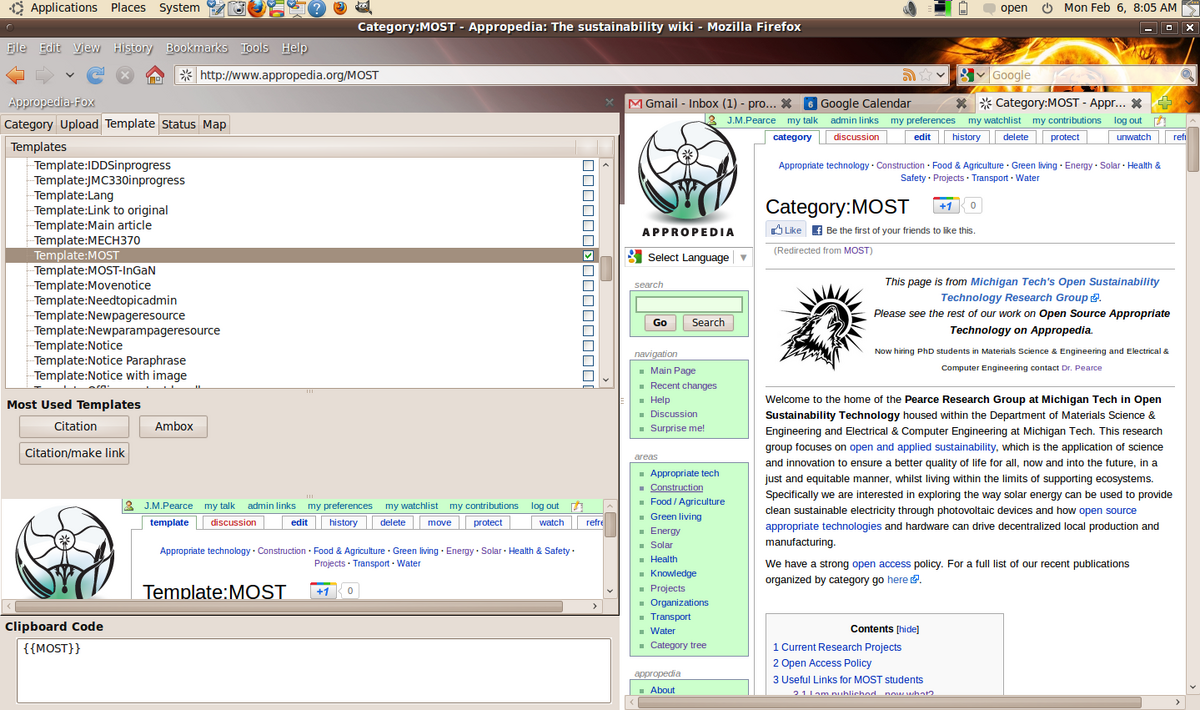Click templates list scrollbar up arrow
Viewport: 1200px width, 710px height.
pos(604,165)
